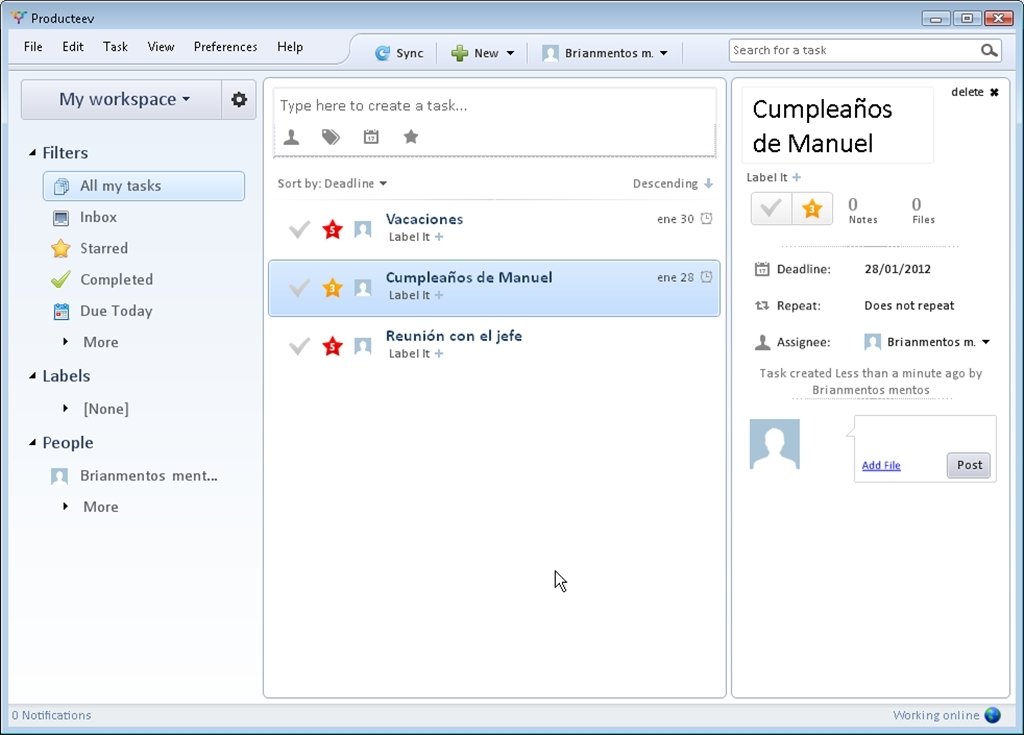Click Repeat arrows icon in detail panel
This screenshot has height=735, width=1024.
pos(762,306)
